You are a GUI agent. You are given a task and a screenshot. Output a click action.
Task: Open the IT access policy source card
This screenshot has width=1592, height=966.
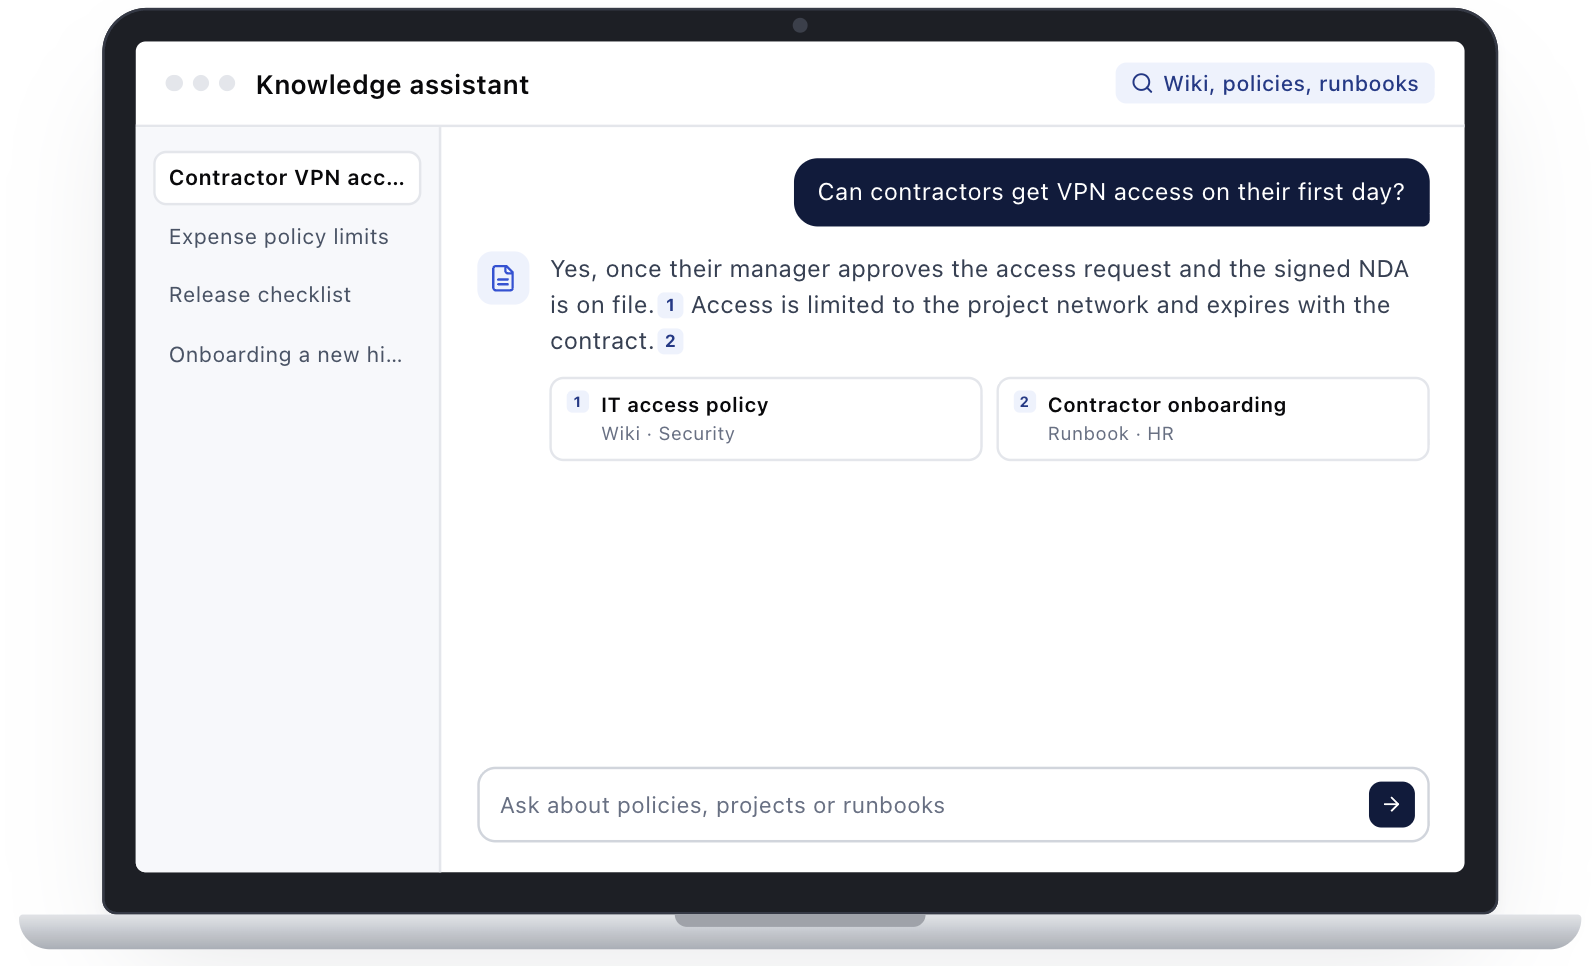point(766,419)
